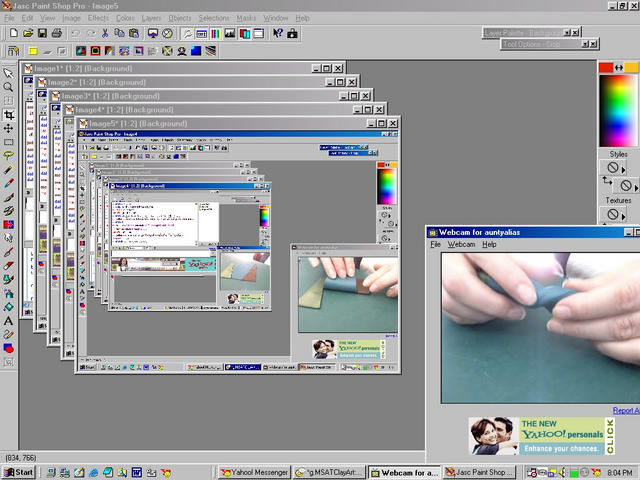Viewport: 640px width, 480px height.
Task: Open the Help menu in webcam window
Action: [489, 244]
